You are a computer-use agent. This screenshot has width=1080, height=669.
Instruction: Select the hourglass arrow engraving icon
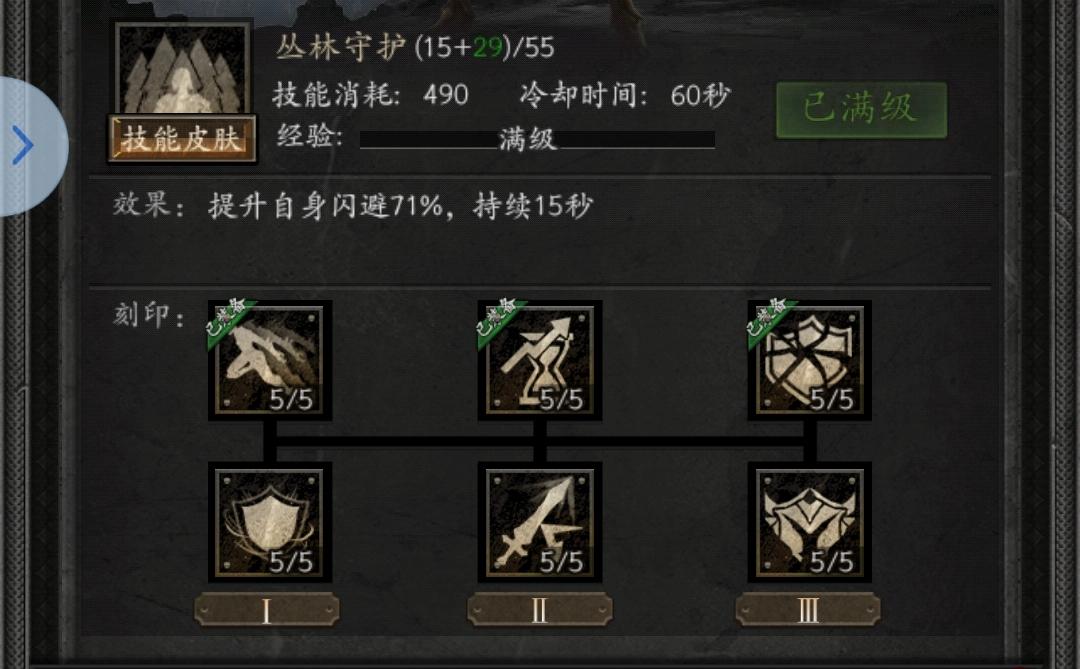coord(540,360)
